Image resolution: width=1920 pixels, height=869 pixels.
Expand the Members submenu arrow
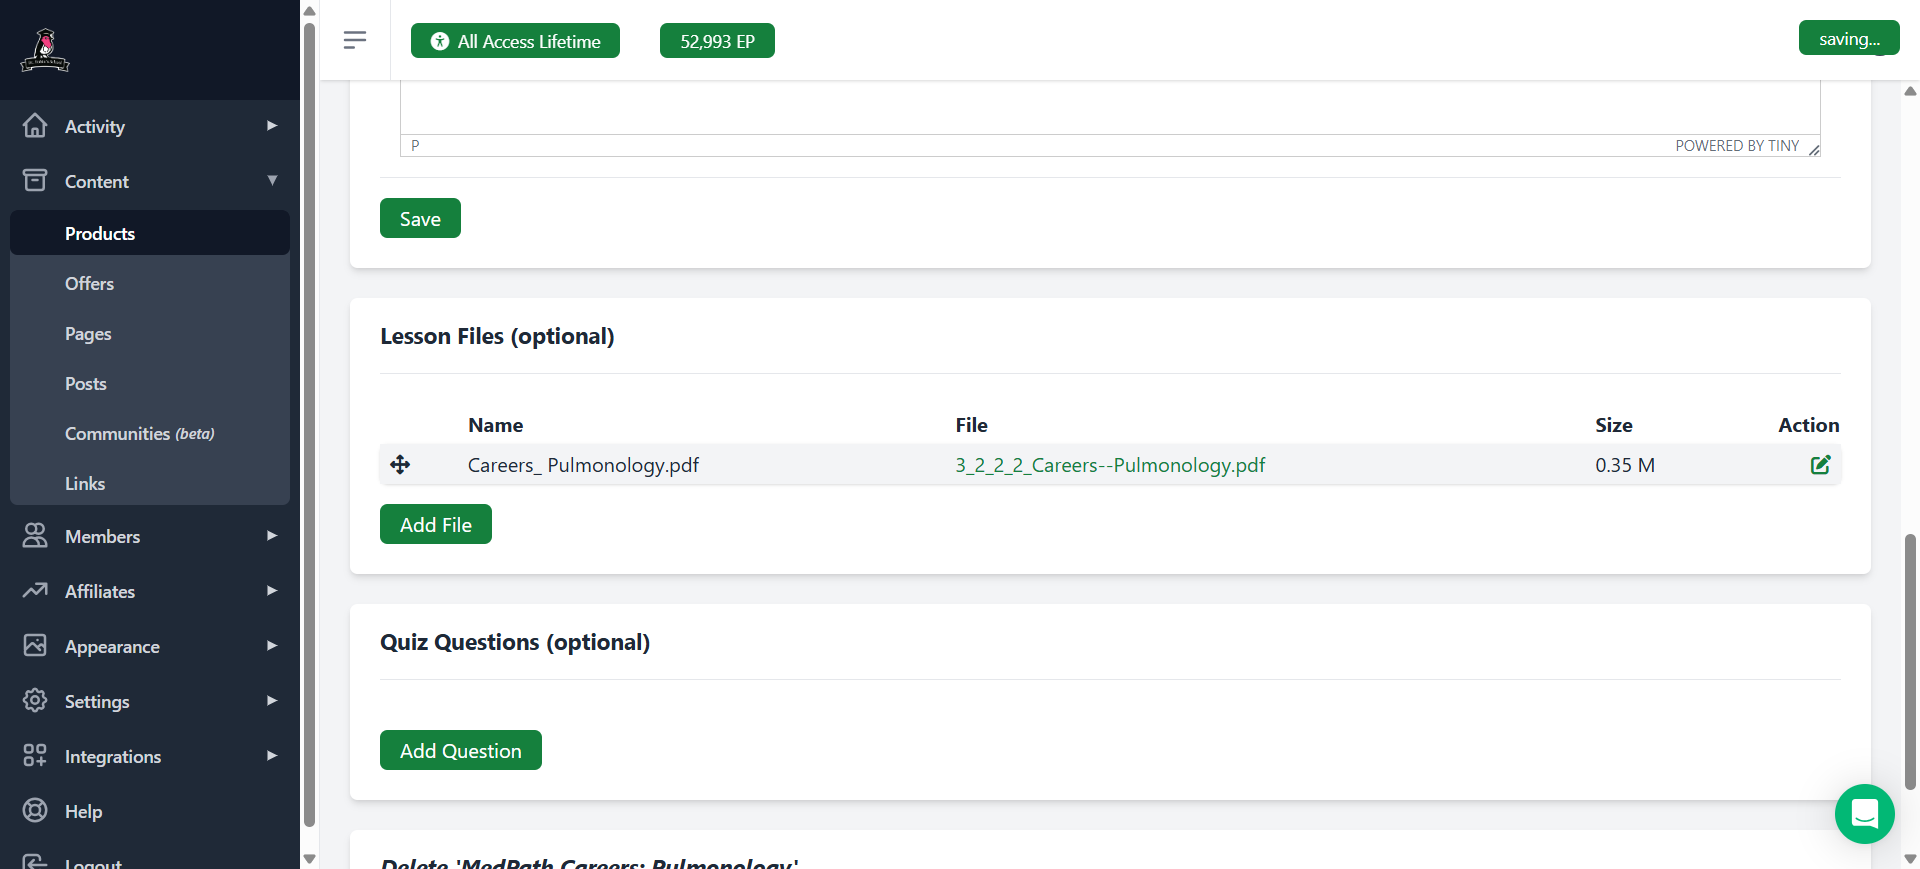click(271, 536)
